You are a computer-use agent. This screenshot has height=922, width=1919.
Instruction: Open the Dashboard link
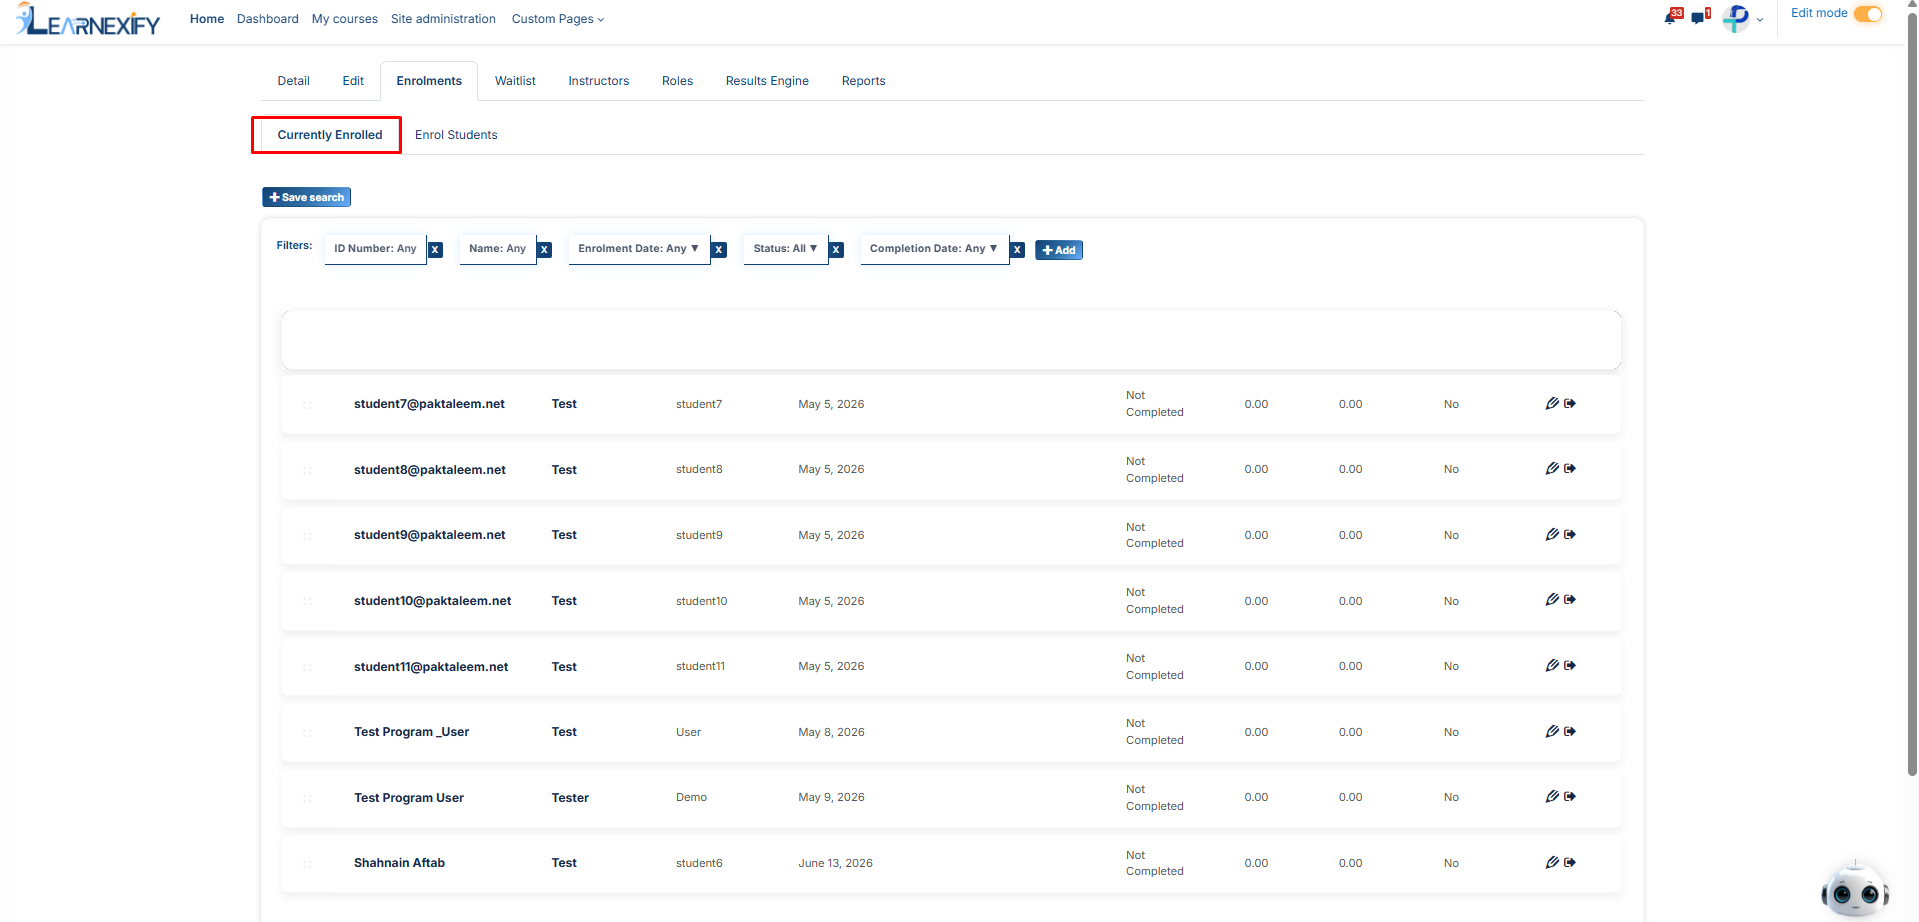[268, 19]
